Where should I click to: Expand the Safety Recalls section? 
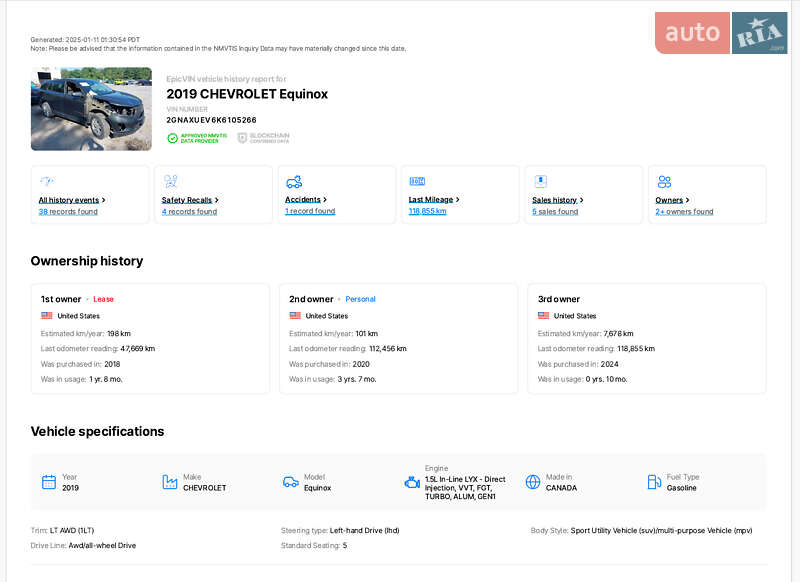tap(187, 200)
